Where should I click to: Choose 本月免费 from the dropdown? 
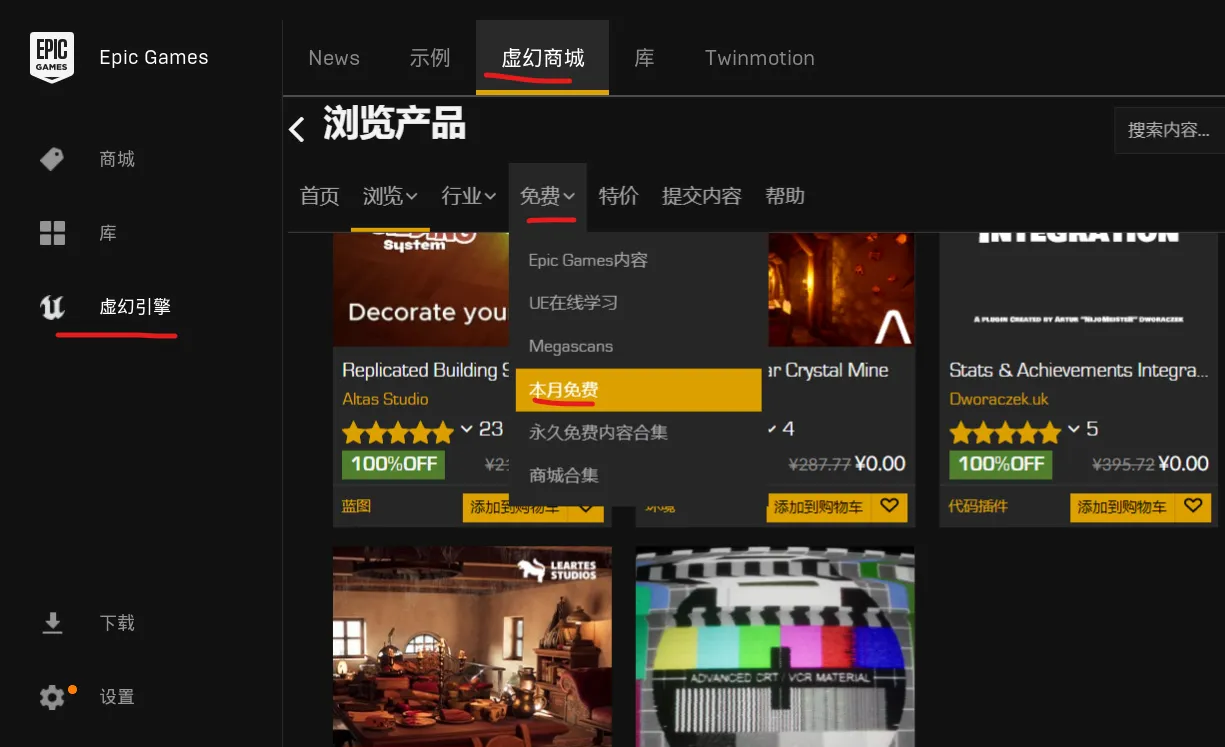(639, 390)
